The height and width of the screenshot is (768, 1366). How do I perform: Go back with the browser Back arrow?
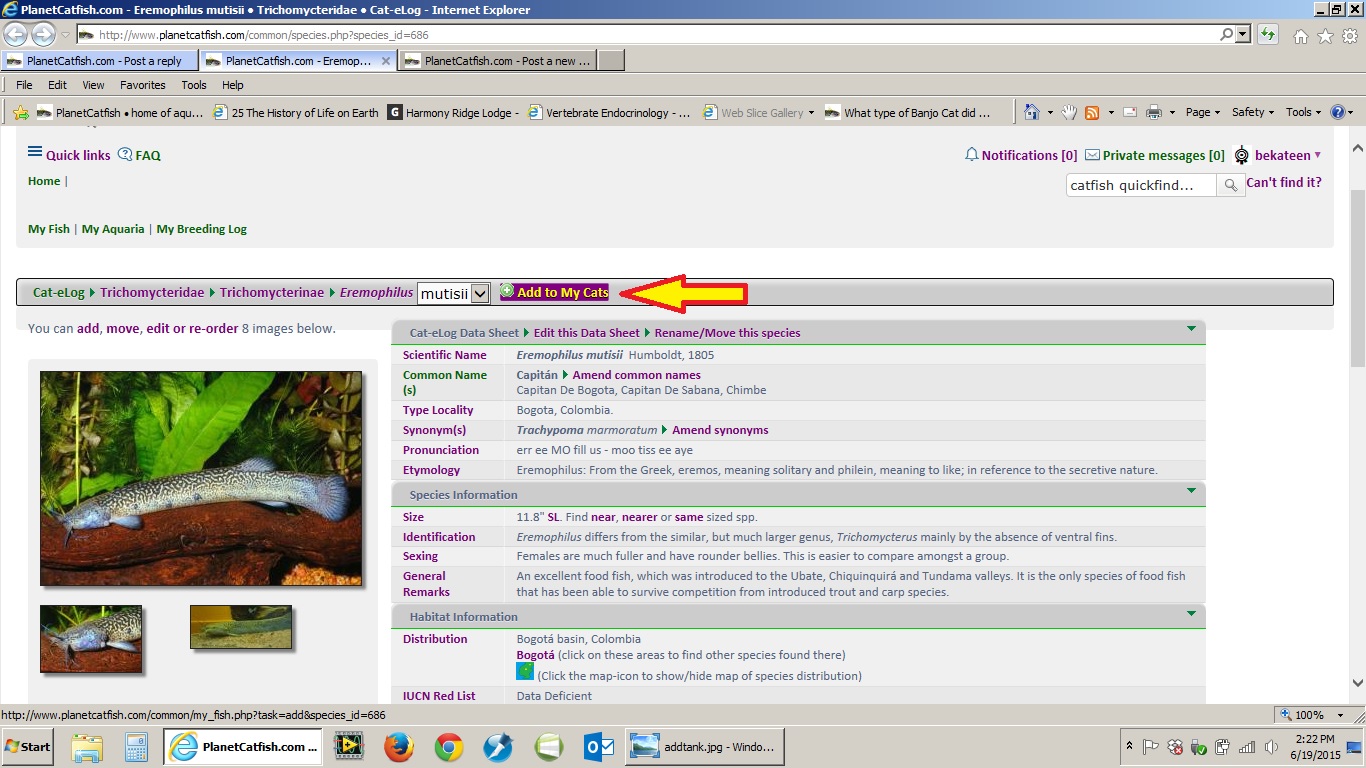[x=16, y=34]
